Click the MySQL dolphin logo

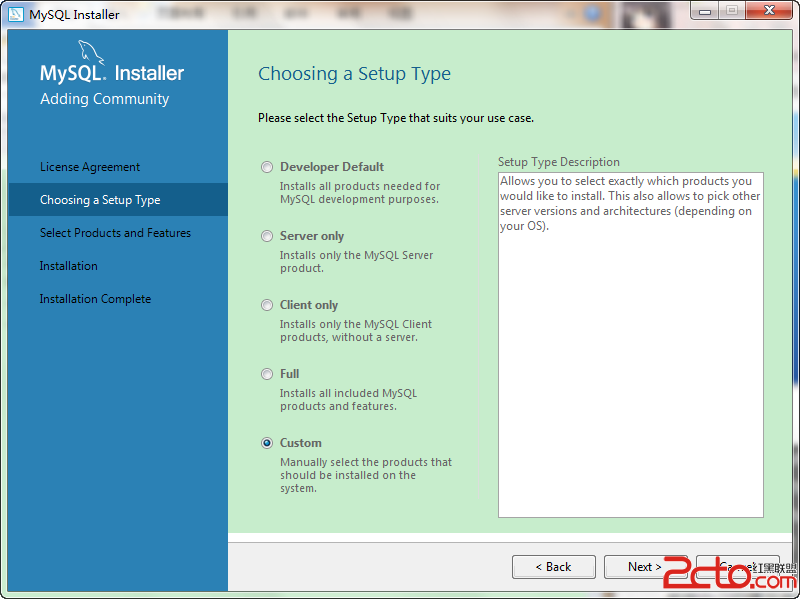[91, 53]
